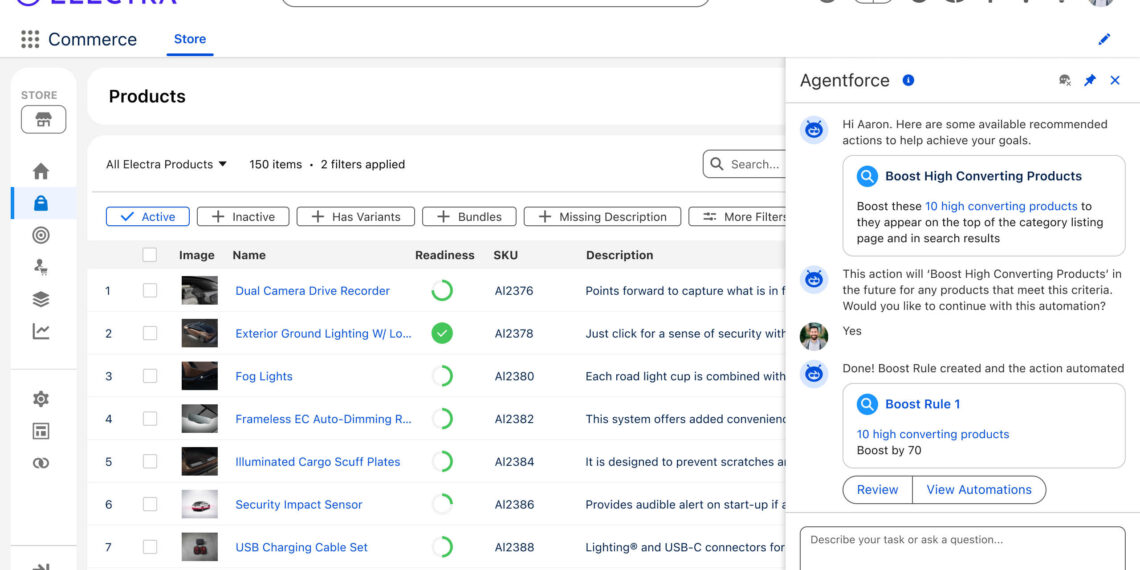Open the analytics chart sidebar icon

coord(41,332)
